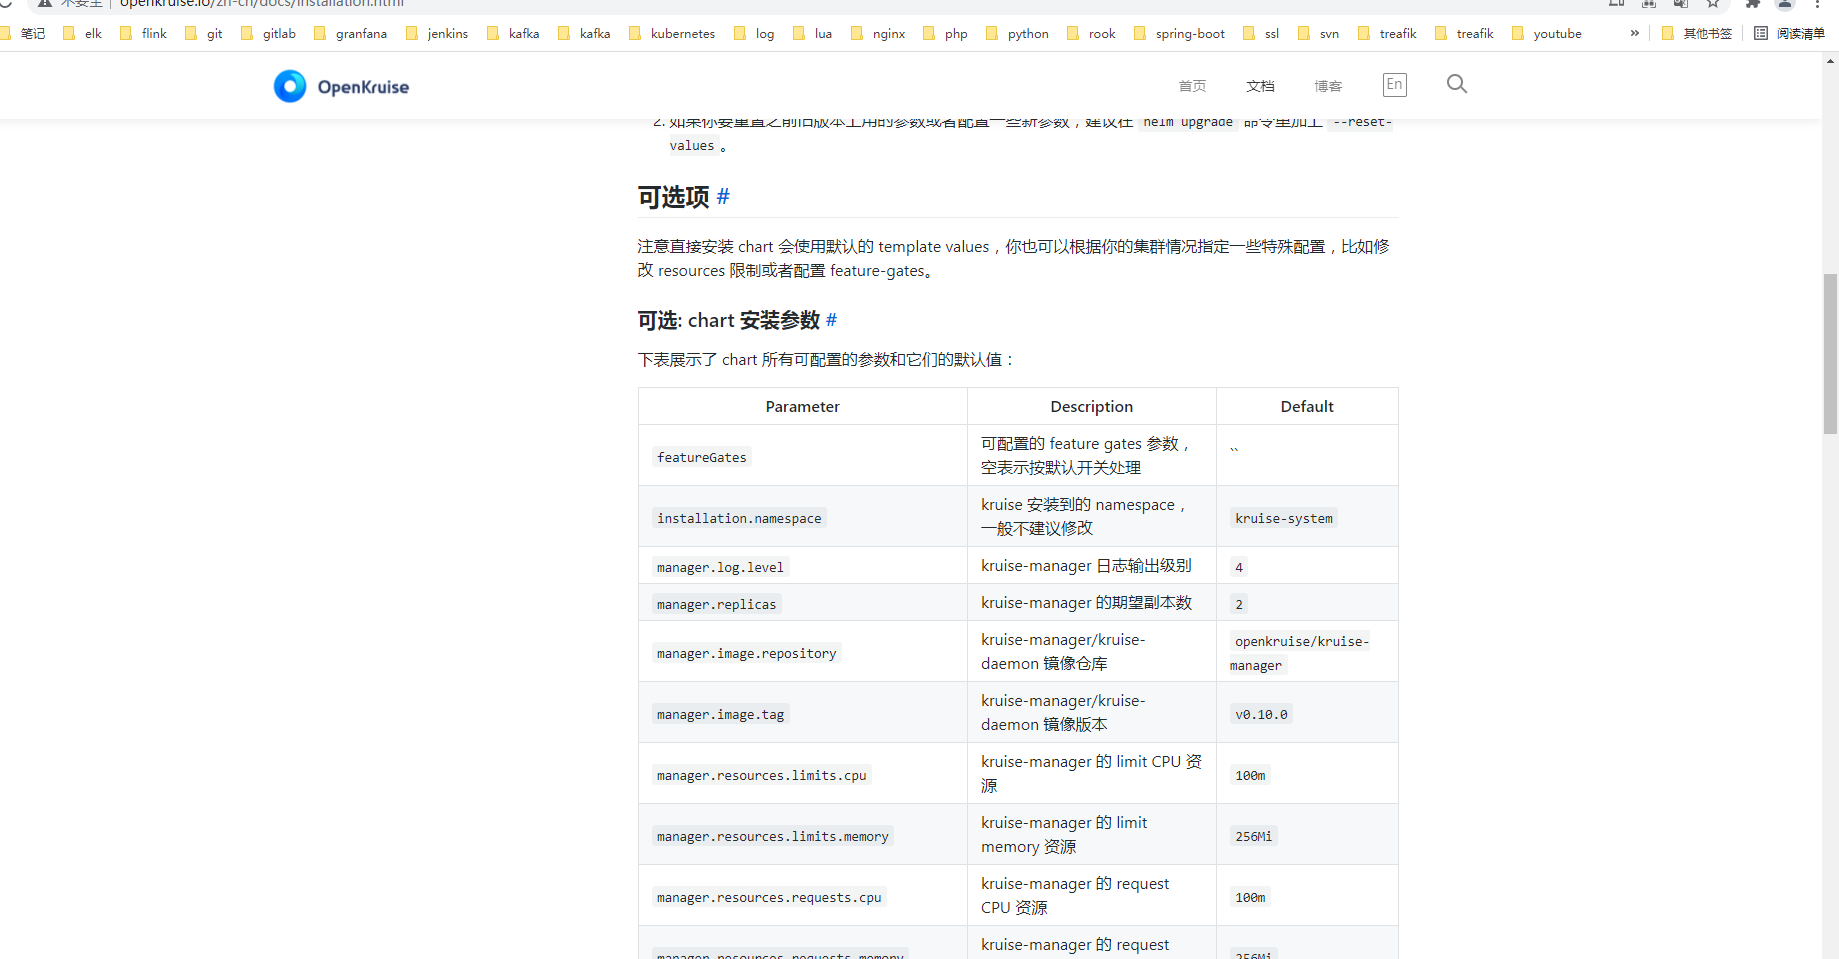Click the # anchor next to 可选项
Screen dimensions: 1839x959
[x=723, y=197]
